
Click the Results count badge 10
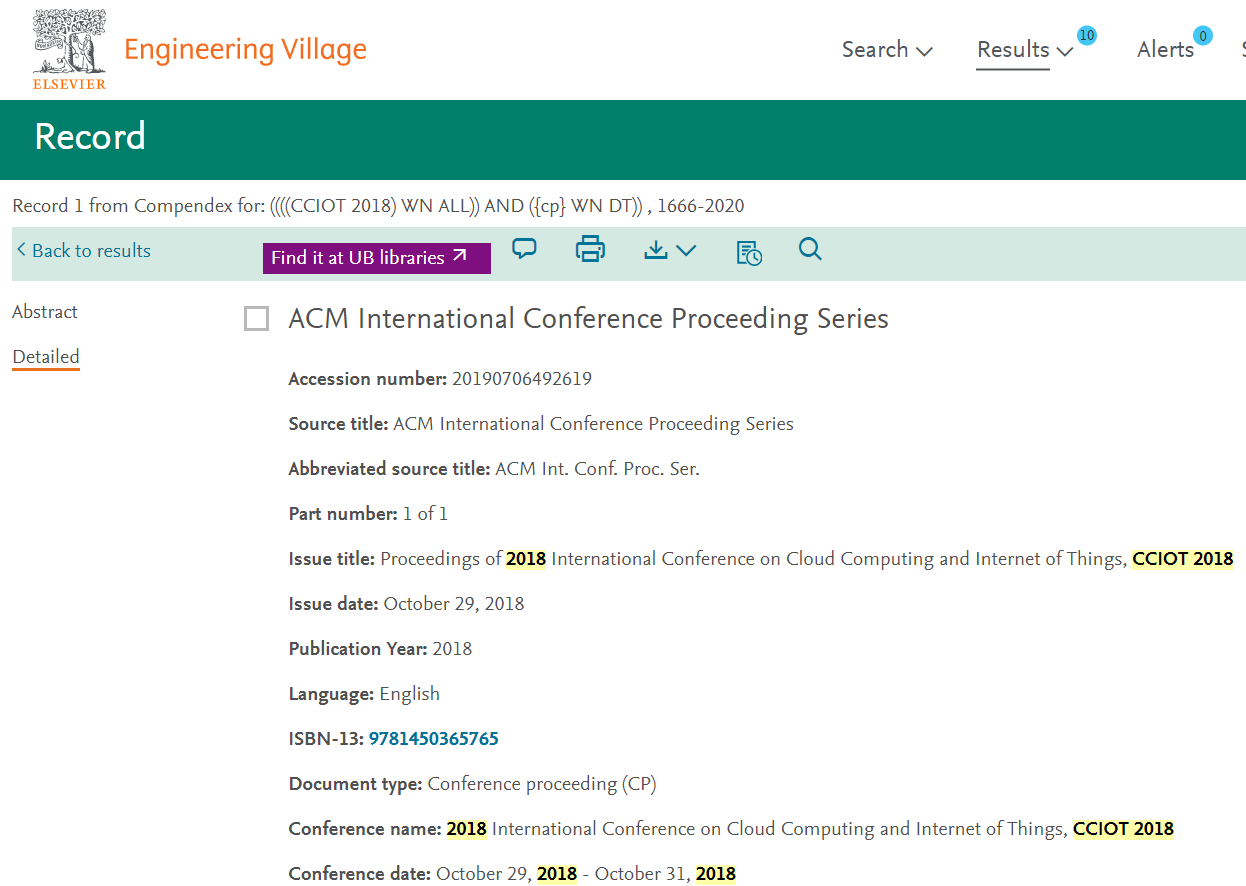click(1087, 36)
